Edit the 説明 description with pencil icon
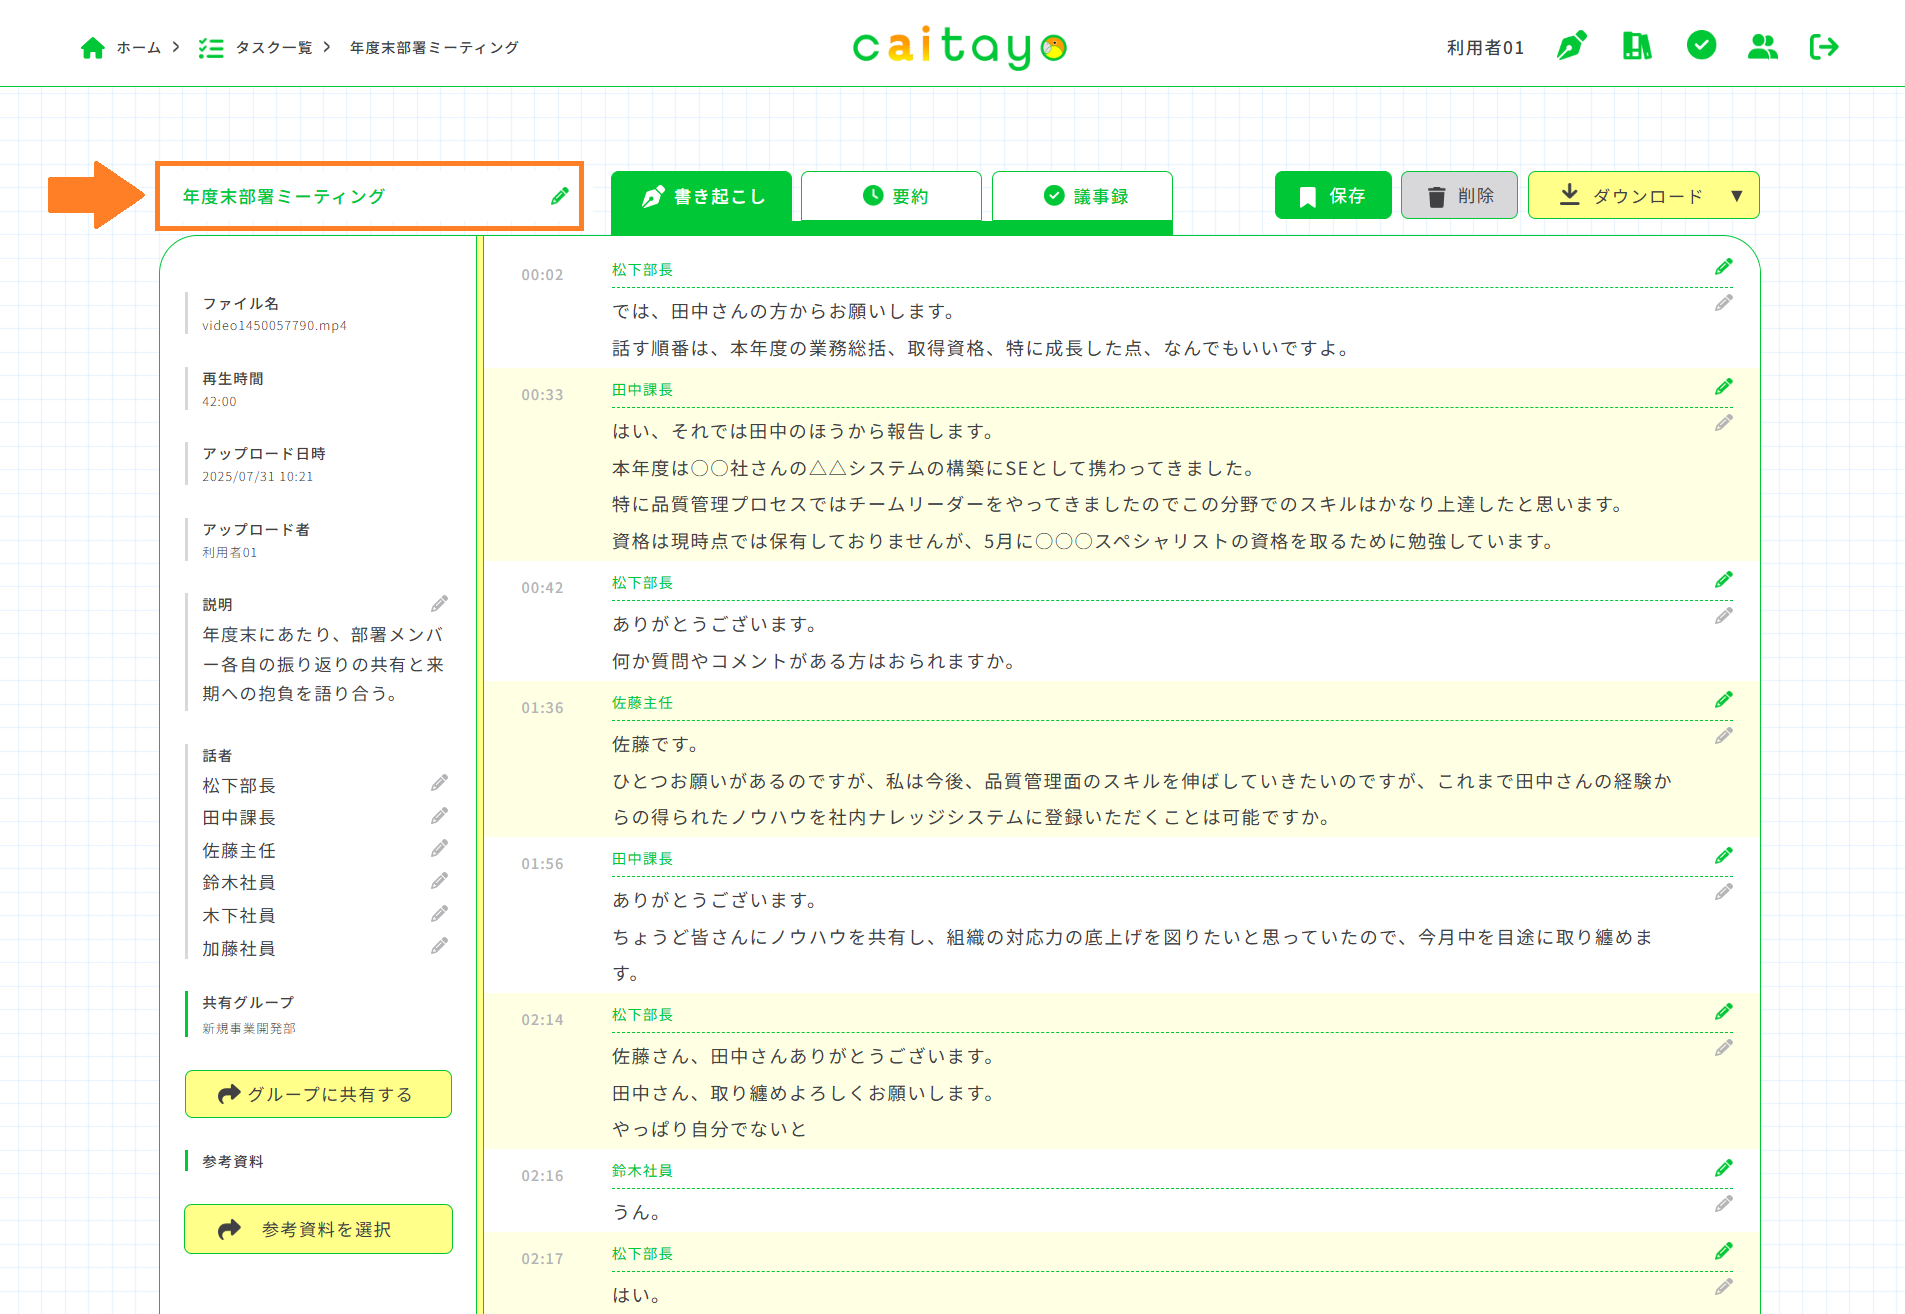The width and height of the screenshot is (1905, 1314). click(439, 604)
